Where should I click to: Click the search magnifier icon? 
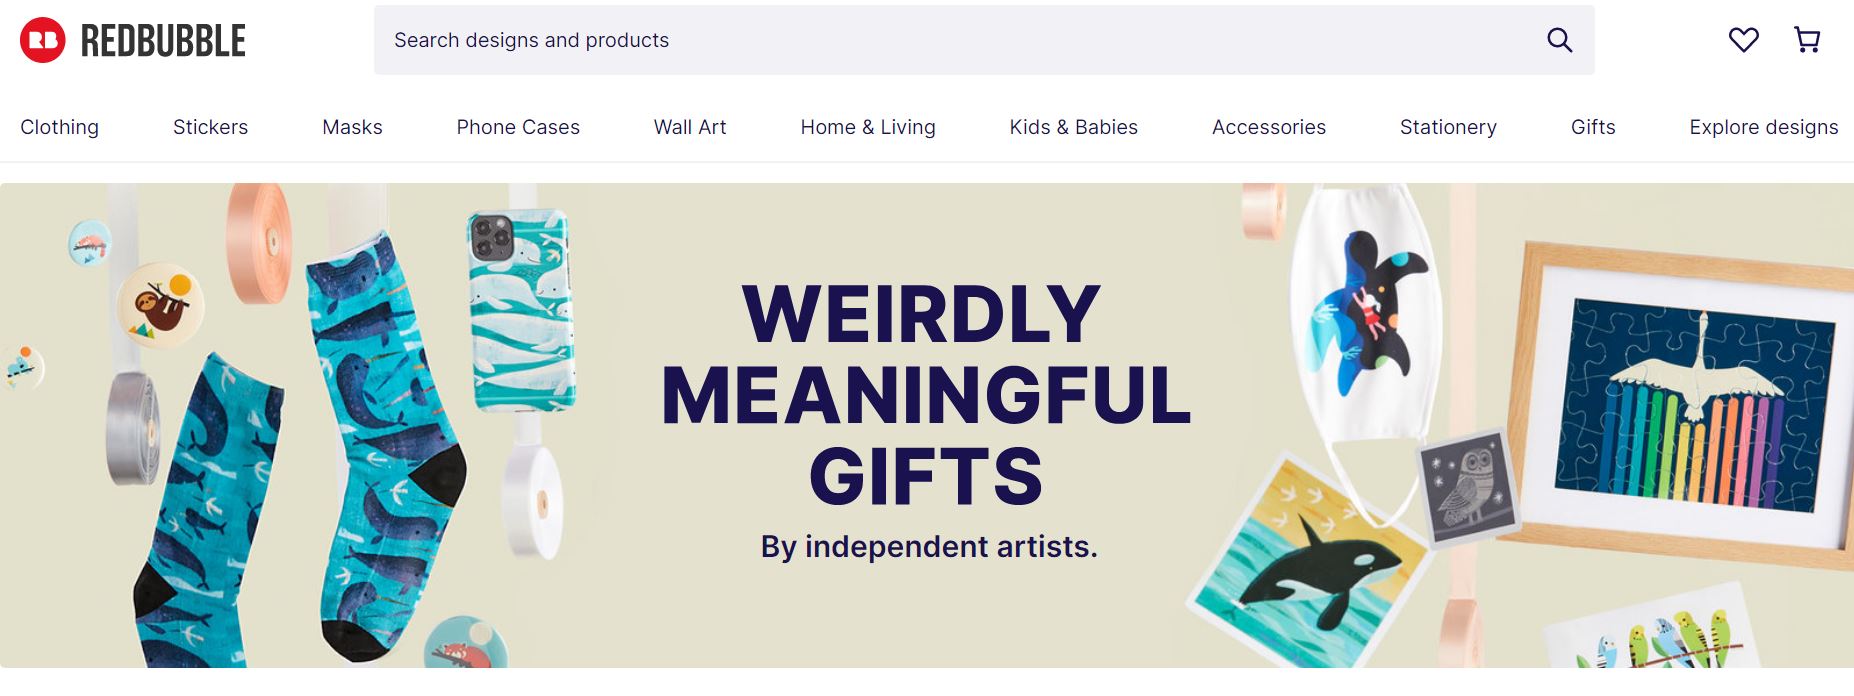(1559, 40)
